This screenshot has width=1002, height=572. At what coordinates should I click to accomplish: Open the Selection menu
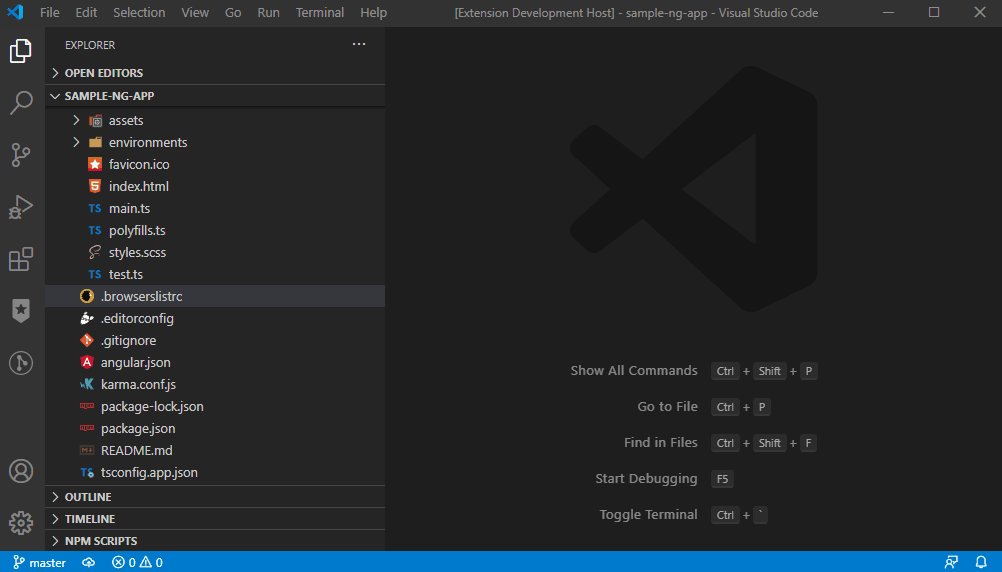point(139,13)
